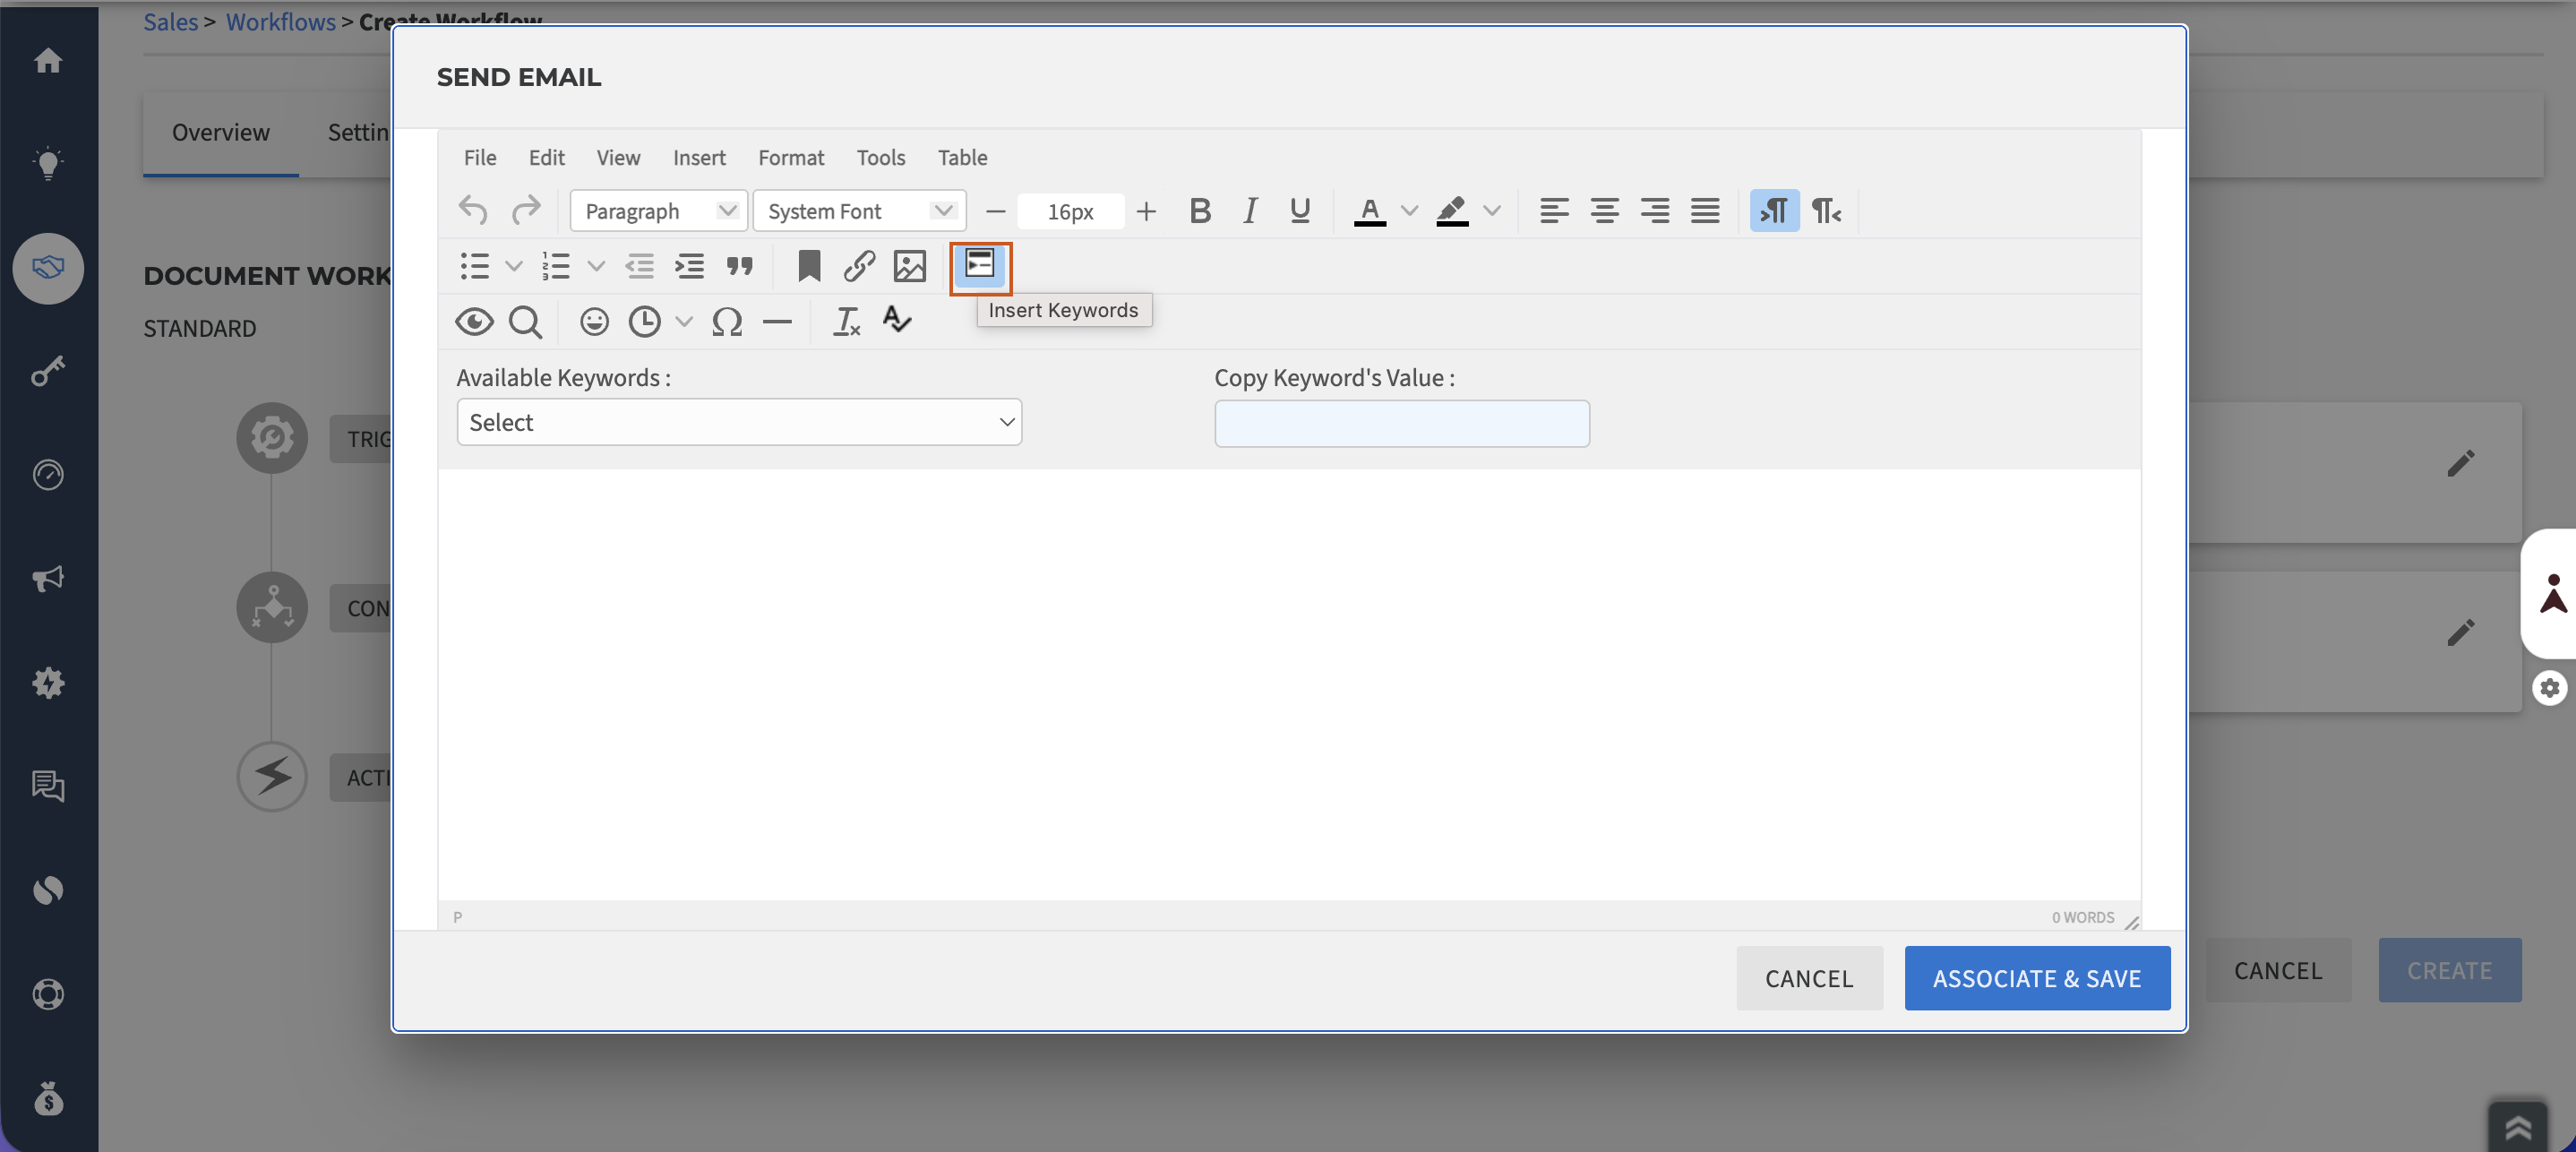2576x1152 pixels.
Task: Insert a hyperlink
Action: pyautogui.click(x=859, y=266)
